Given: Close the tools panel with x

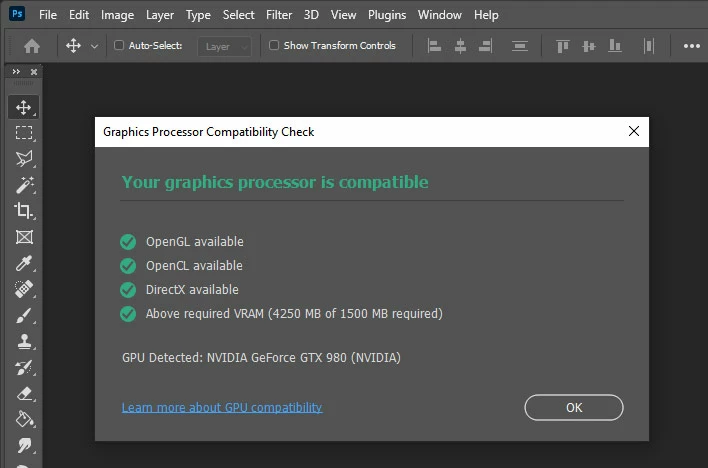Looking at the screenshot, I should pos(34,71).
